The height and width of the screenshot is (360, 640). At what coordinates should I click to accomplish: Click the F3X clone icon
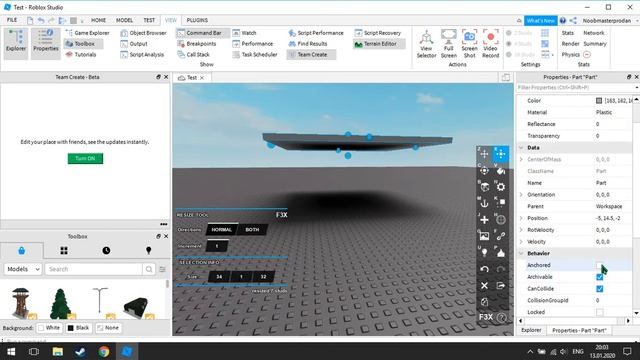point(484,302)
